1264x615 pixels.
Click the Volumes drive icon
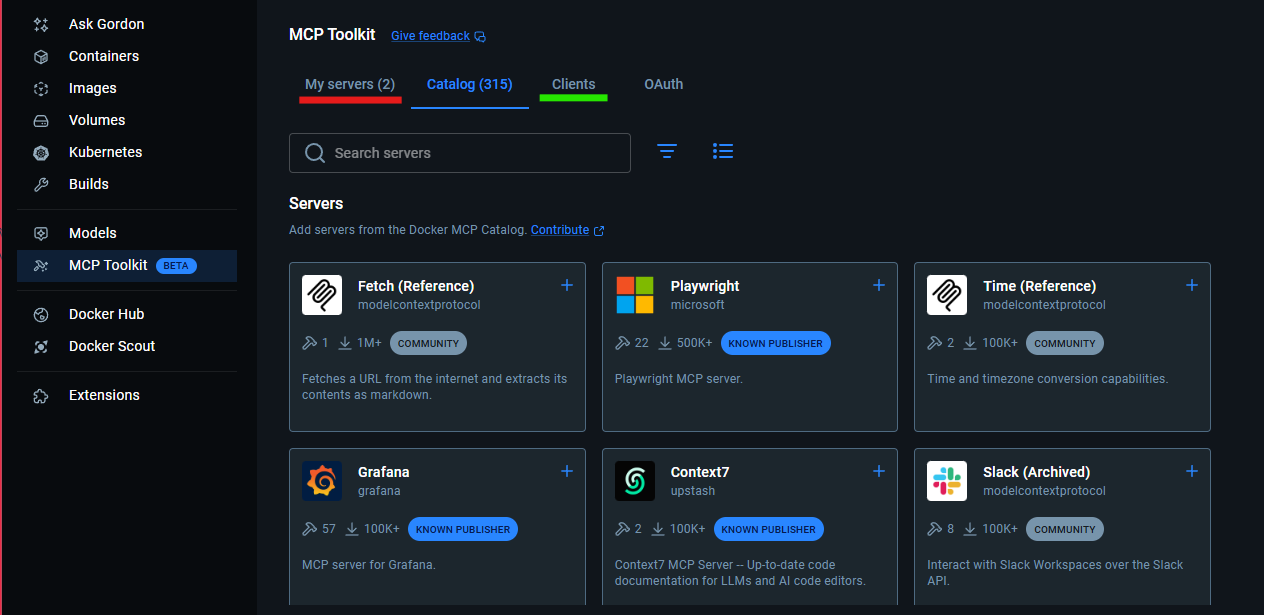point(41,120)
